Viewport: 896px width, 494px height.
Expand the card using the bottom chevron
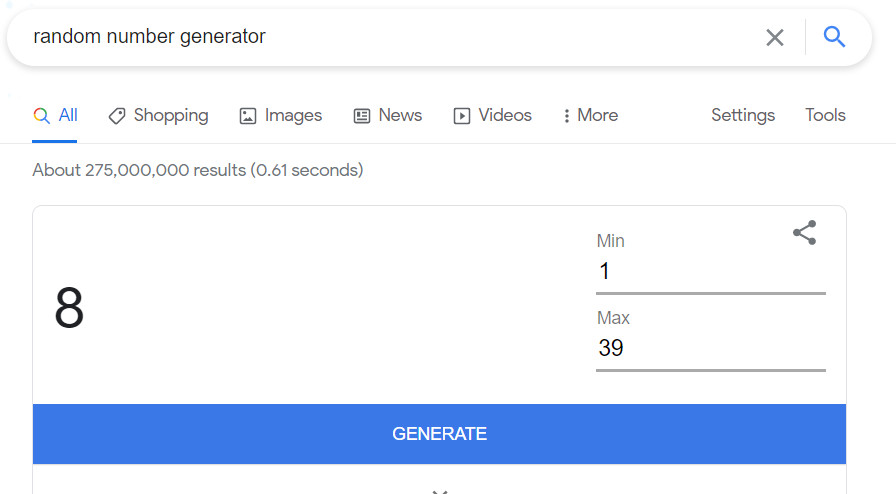pos(439,491)
